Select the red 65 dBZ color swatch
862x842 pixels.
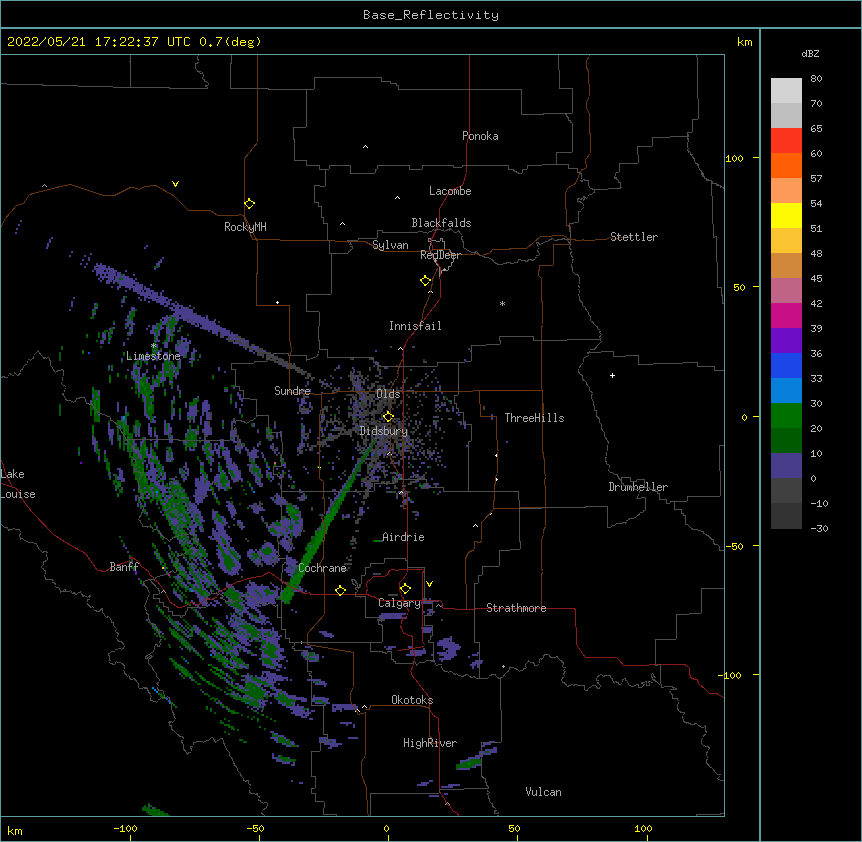click(x=786, y=141)
